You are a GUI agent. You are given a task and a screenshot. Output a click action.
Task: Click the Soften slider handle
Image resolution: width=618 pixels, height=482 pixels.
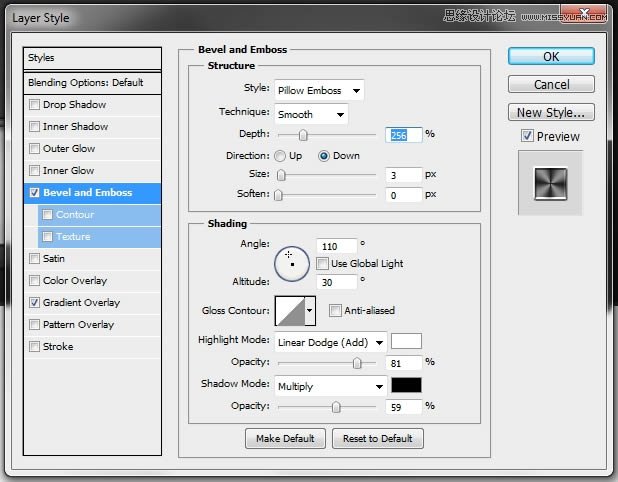coord(278,195)
